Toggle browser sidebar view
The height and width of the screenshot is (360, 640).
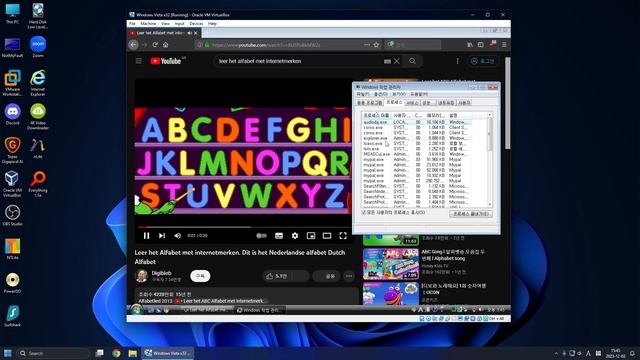click(x=480, y=44)
